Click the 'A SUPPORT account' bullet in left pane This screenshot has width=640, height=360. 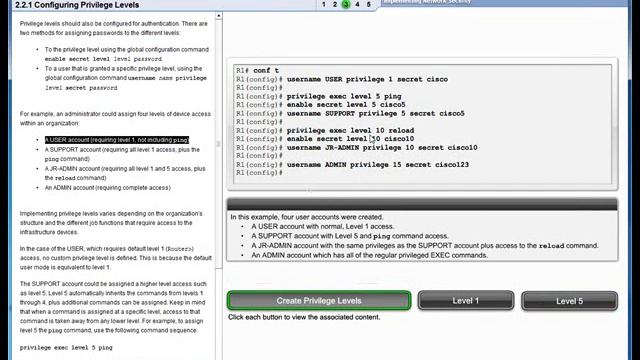coord(122,154)
